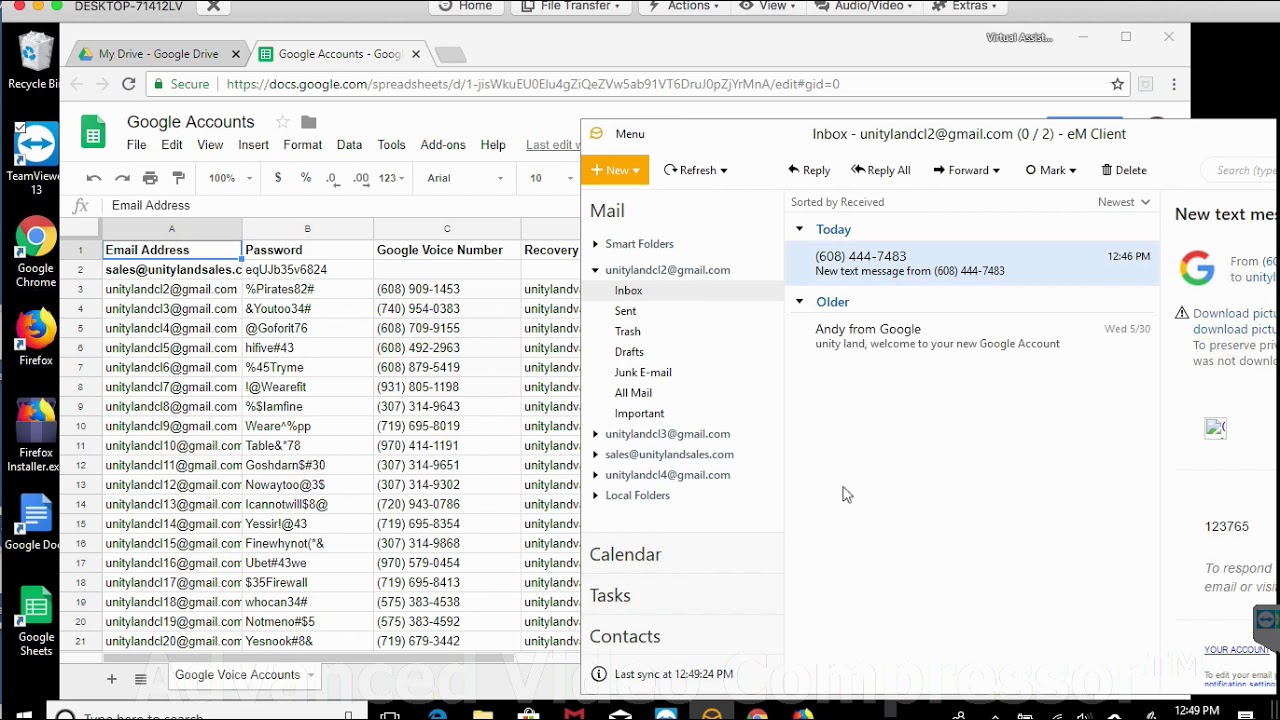Open the Recycle Bin on the desktop
Viewport: 1280px width, 720px height.
pyautogui.click(x=36, y=60)
